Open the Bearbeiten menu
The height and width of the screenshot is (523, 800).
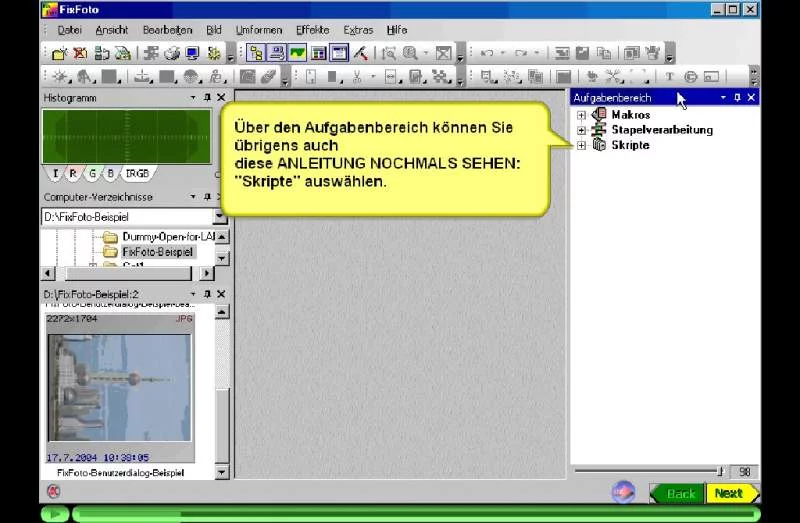[167, 30]
